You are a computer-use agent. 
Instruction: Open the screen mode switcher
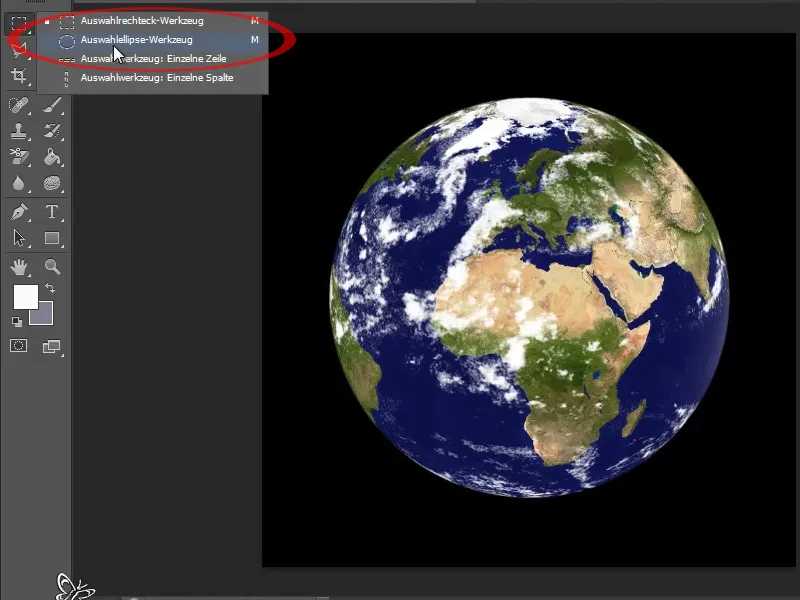52,346
